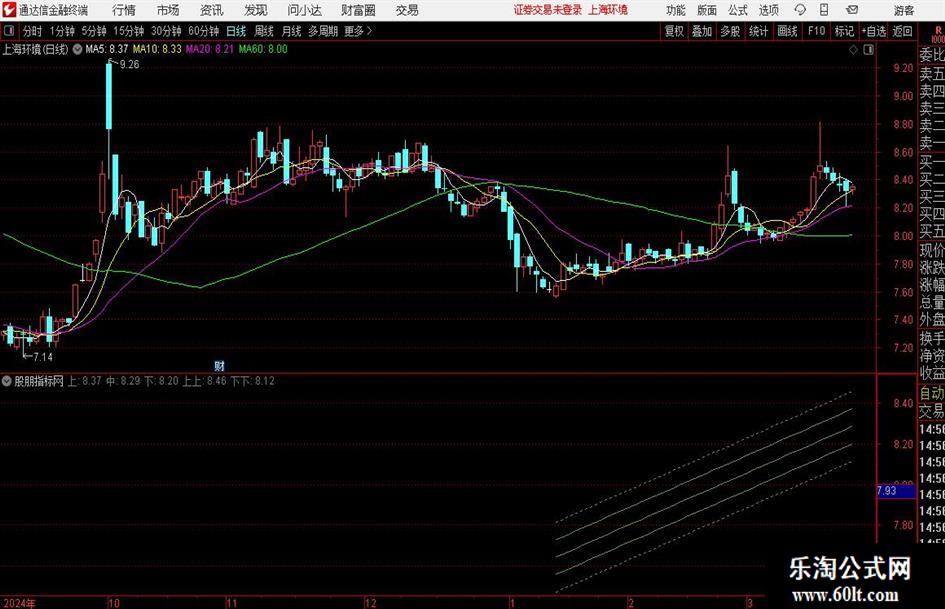Switch to the 周线 weekly tab
This screenshot has height=609, width=945.
[x=264, y=31]
